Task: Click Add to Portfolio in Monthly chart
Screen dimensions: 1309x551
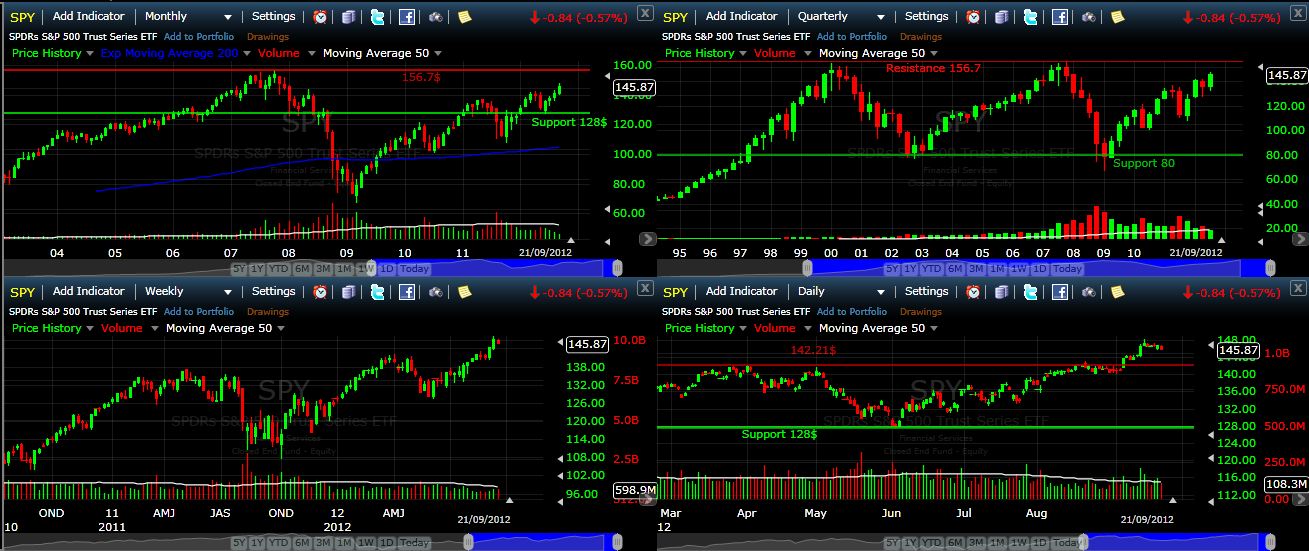Action: click(x=200, y=36)
